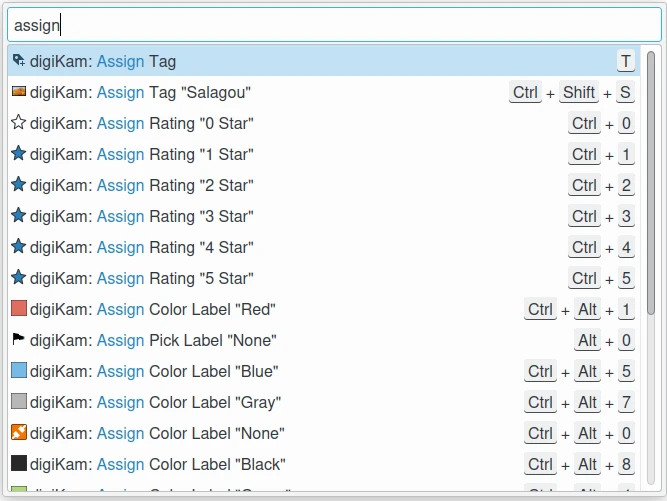This screenshot has height=501, width=667.
Task: Click the search field containing "assign"
Action: pyautogui.click(x=333, y=25)
